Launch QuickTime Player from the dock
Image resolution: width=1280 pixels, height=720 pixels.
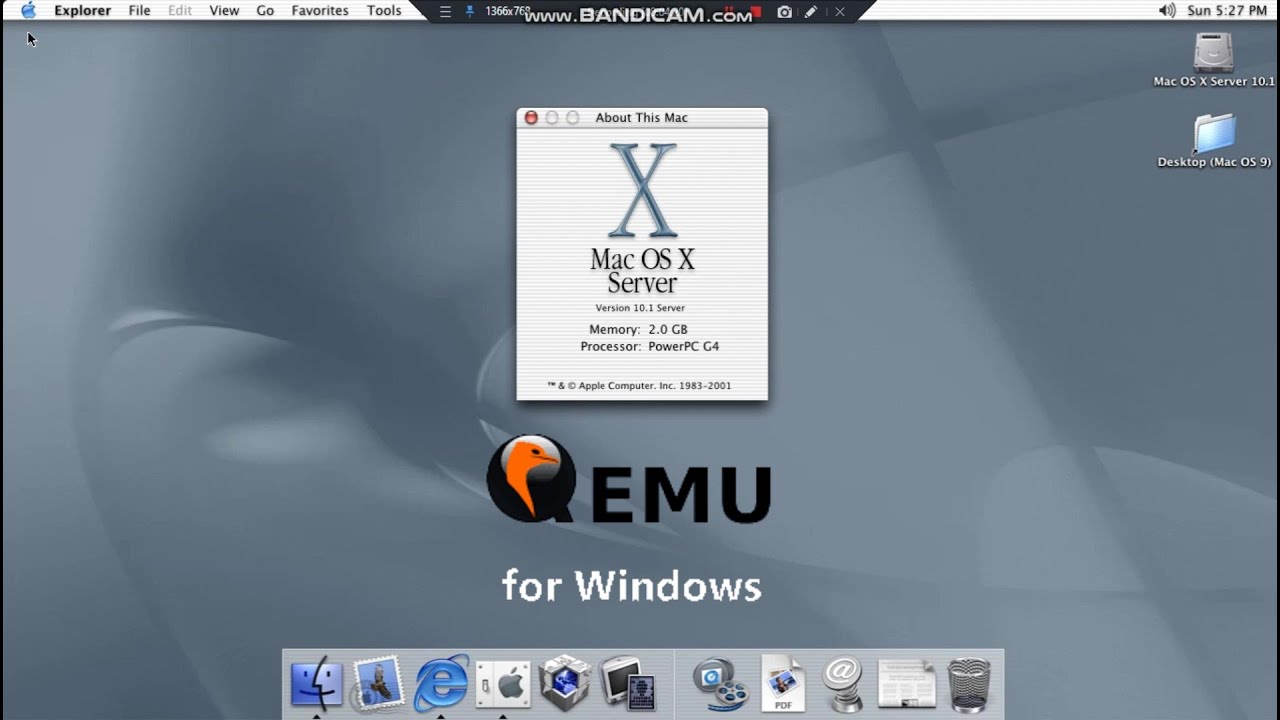[721, 684]
